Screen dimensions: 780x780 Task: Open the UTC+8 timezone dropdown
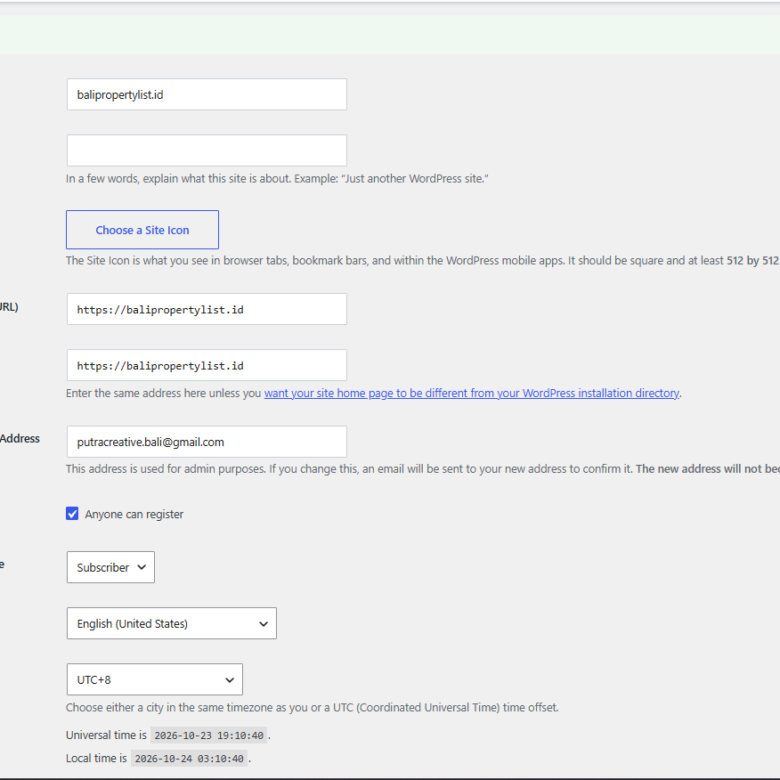[155, 680]
